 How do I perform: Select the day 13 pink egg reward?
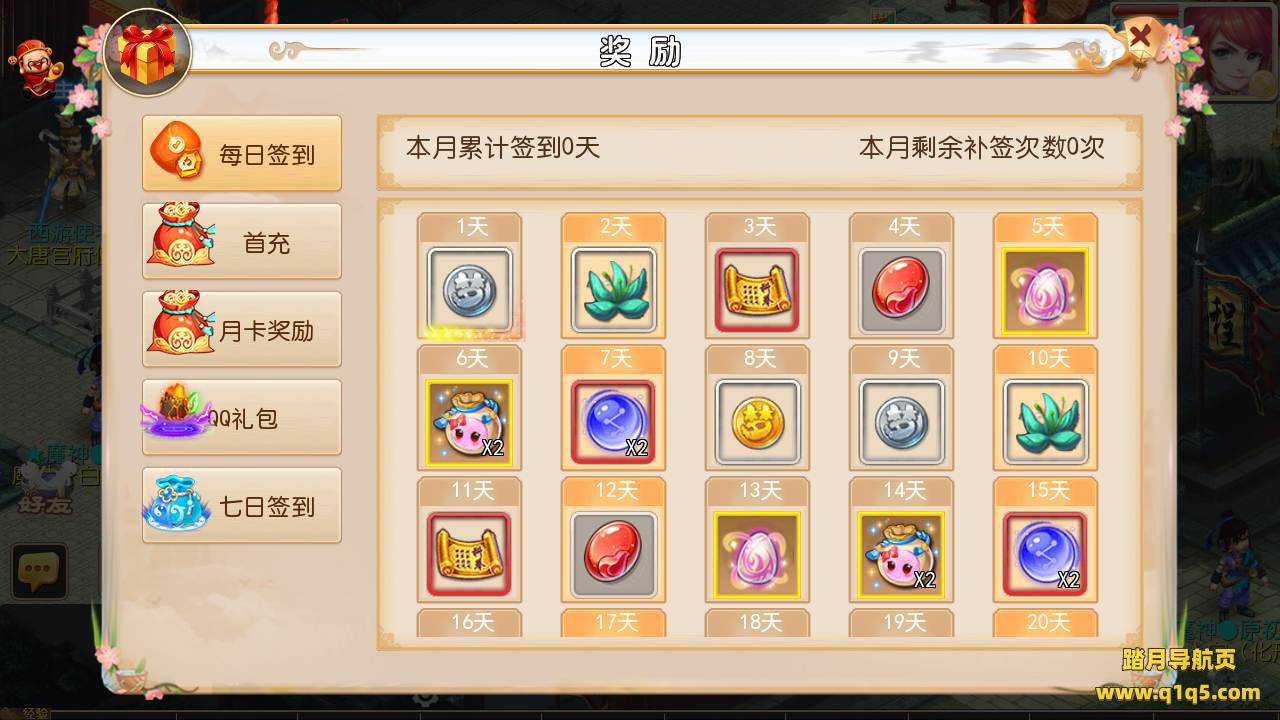pos(757,554)
